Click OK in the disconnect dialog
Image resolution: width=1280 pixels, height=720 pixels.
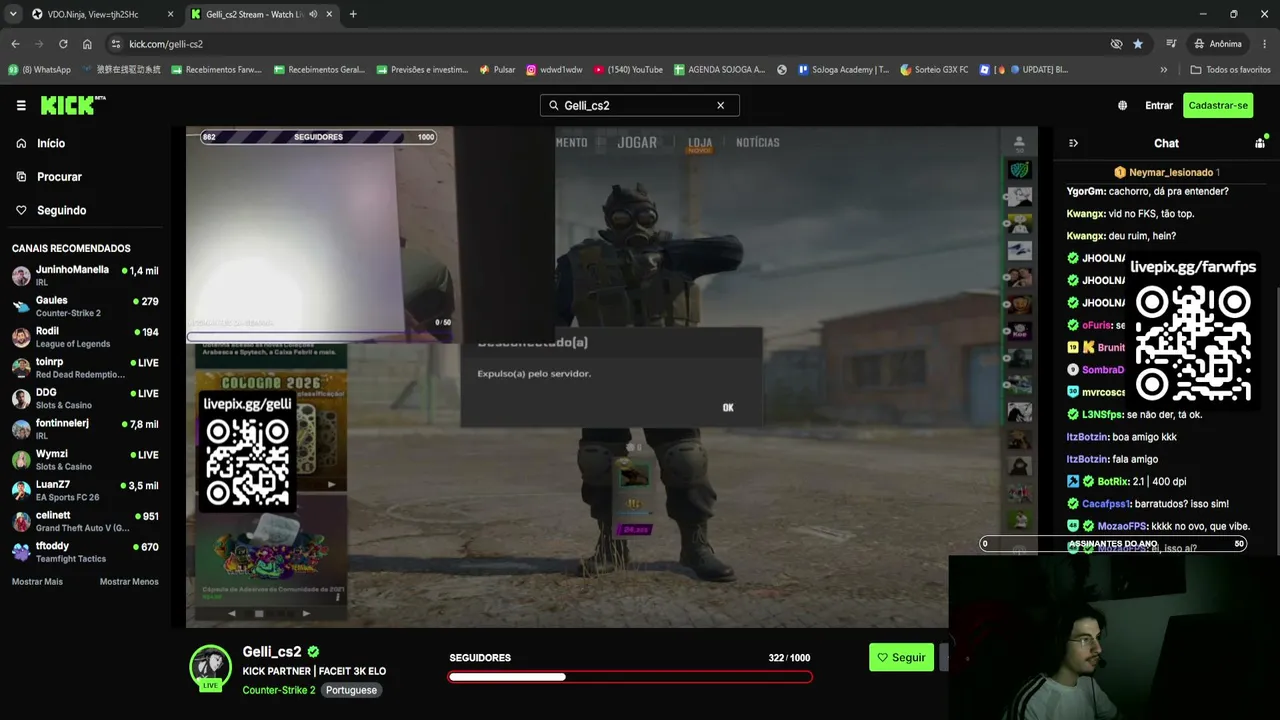click(x=728, y=408)
